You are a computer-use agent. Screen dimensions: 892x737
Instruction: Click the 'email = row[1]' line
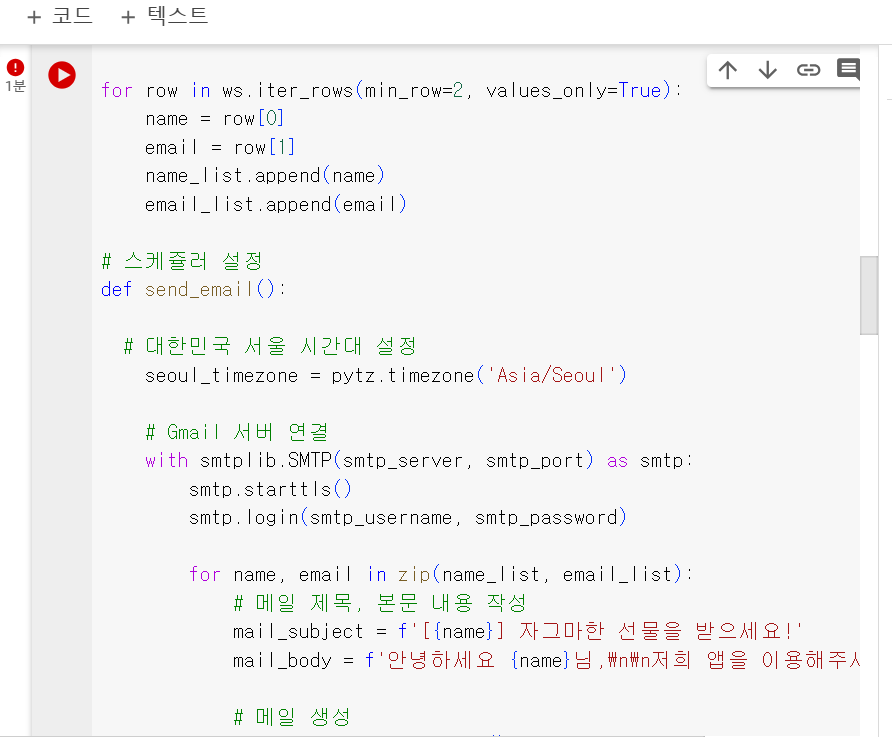coord(220,147)
